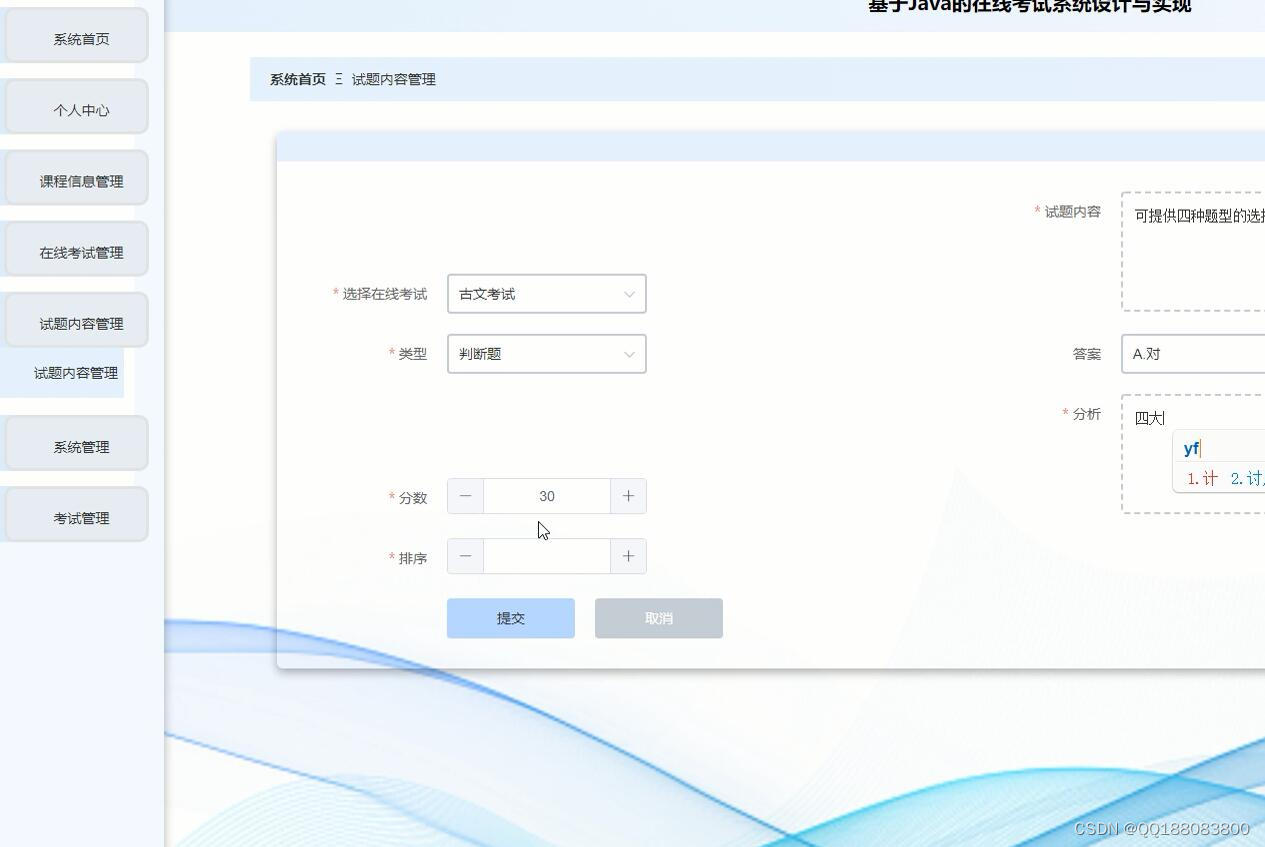Increase 排序 using the plus button
Screen dimensions: 1265x847
628,555
